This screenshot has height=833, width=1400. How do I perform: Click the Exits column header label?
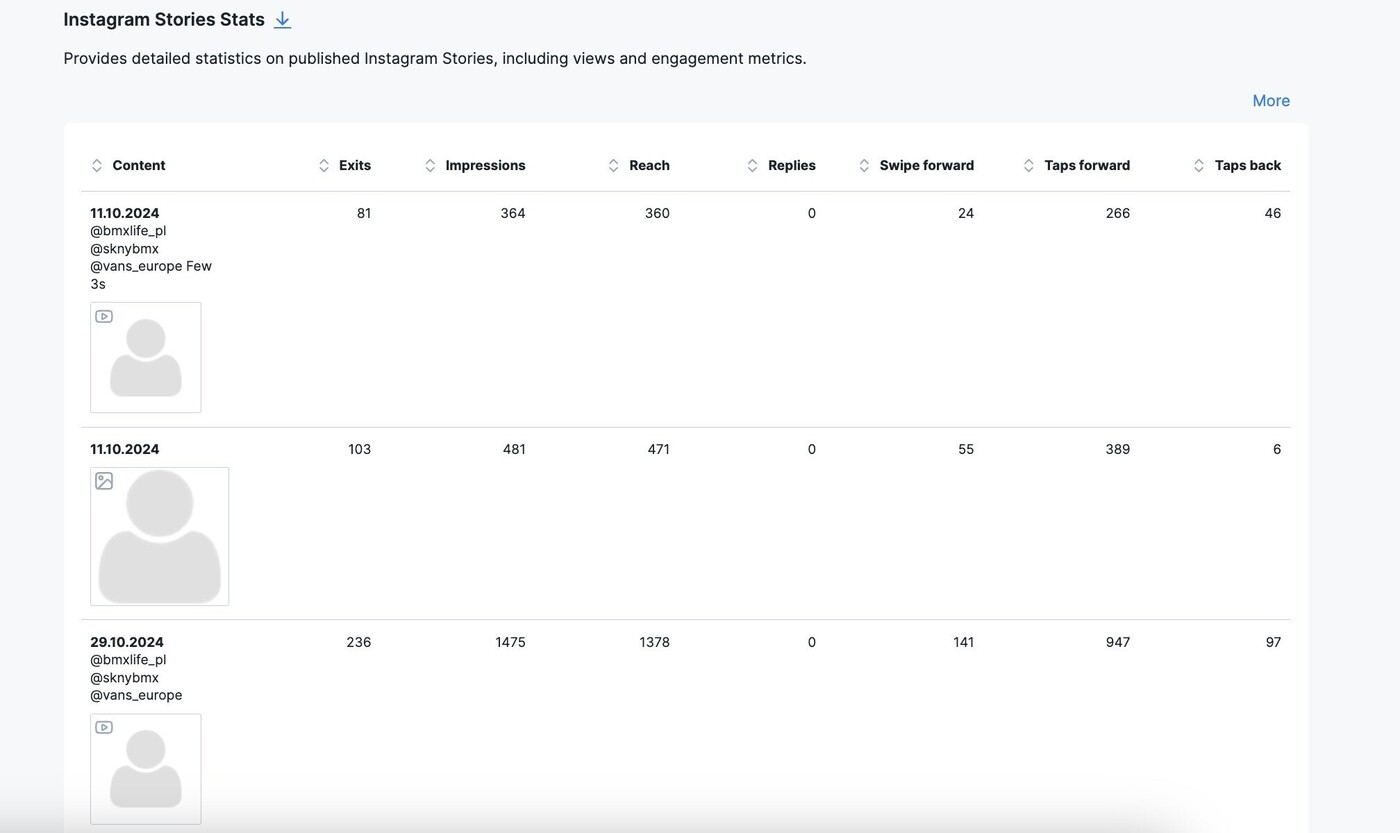click(355, 166)
